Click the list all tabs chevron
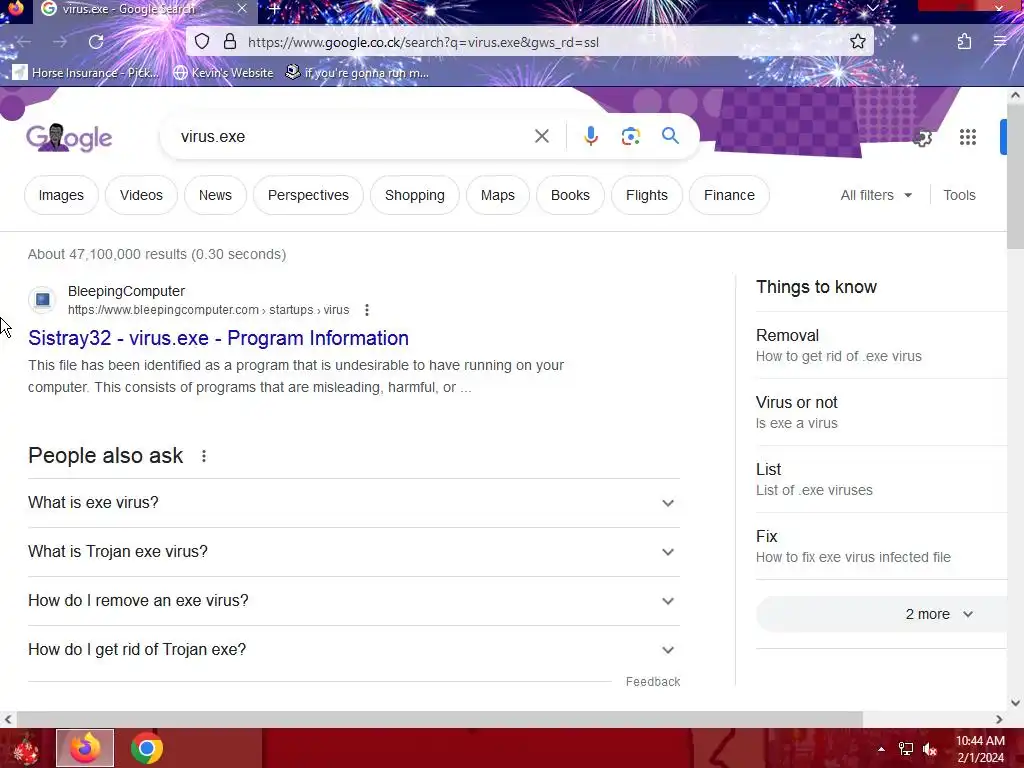The width and height of the screenshot is (1024, 768). 872,8
